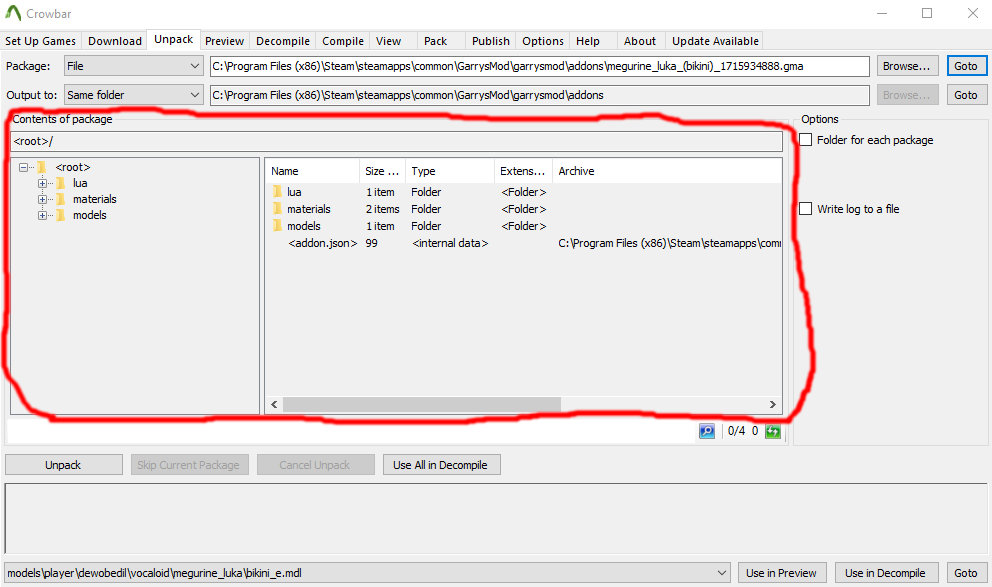Expand the materials node in the tree
Screen dimensions: 992x587
coord(42,199)
